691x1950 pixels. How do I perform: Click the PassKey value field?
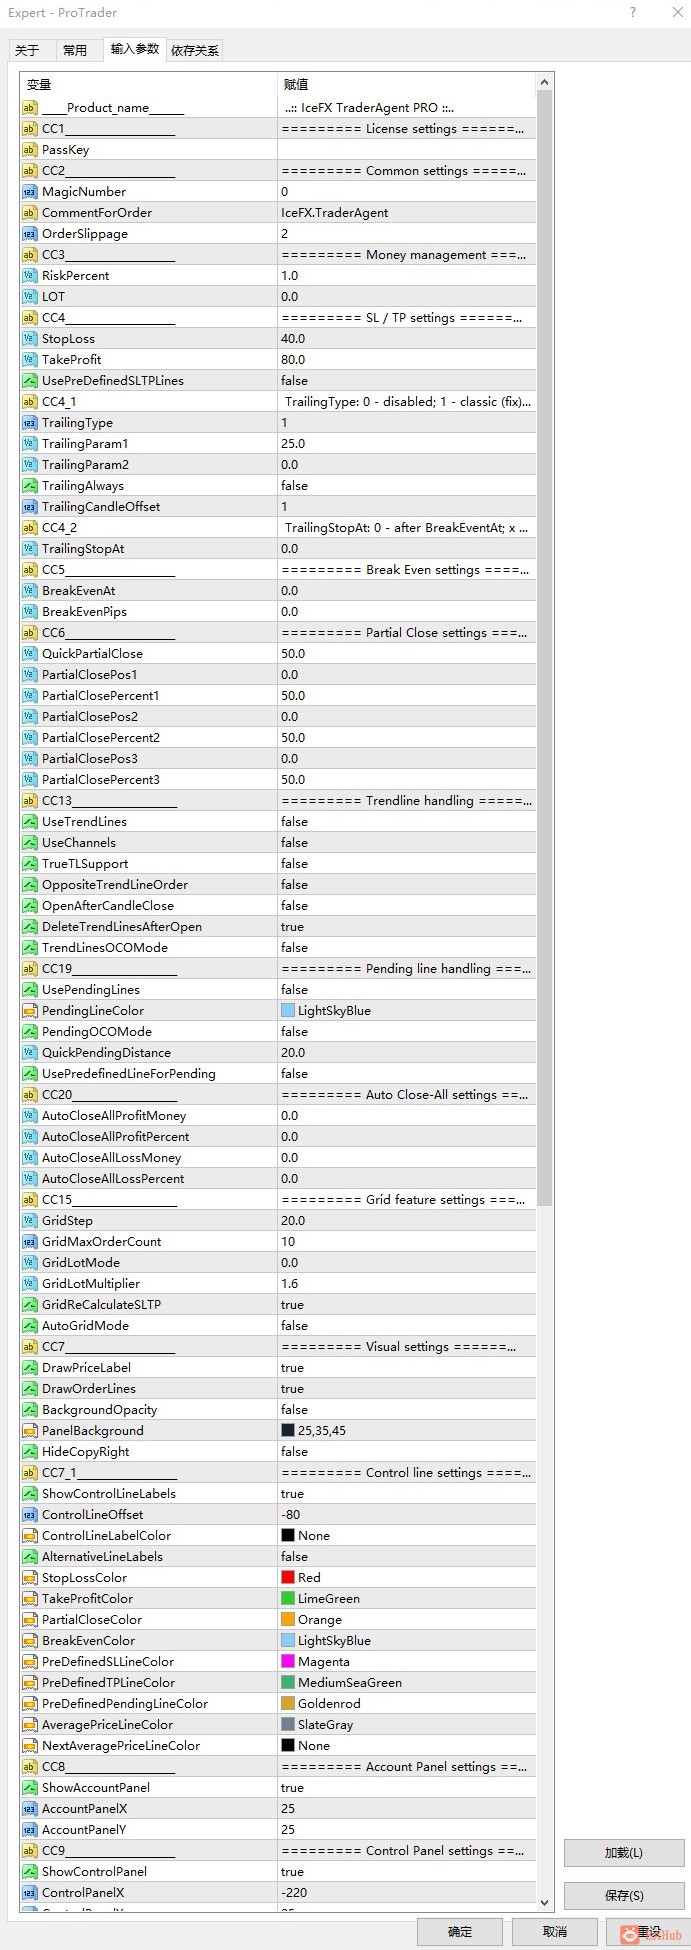(x=407, y=150)
